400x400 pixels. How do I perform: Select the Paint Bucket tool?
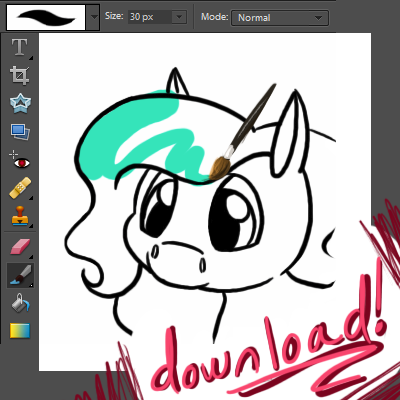(20, 303)
